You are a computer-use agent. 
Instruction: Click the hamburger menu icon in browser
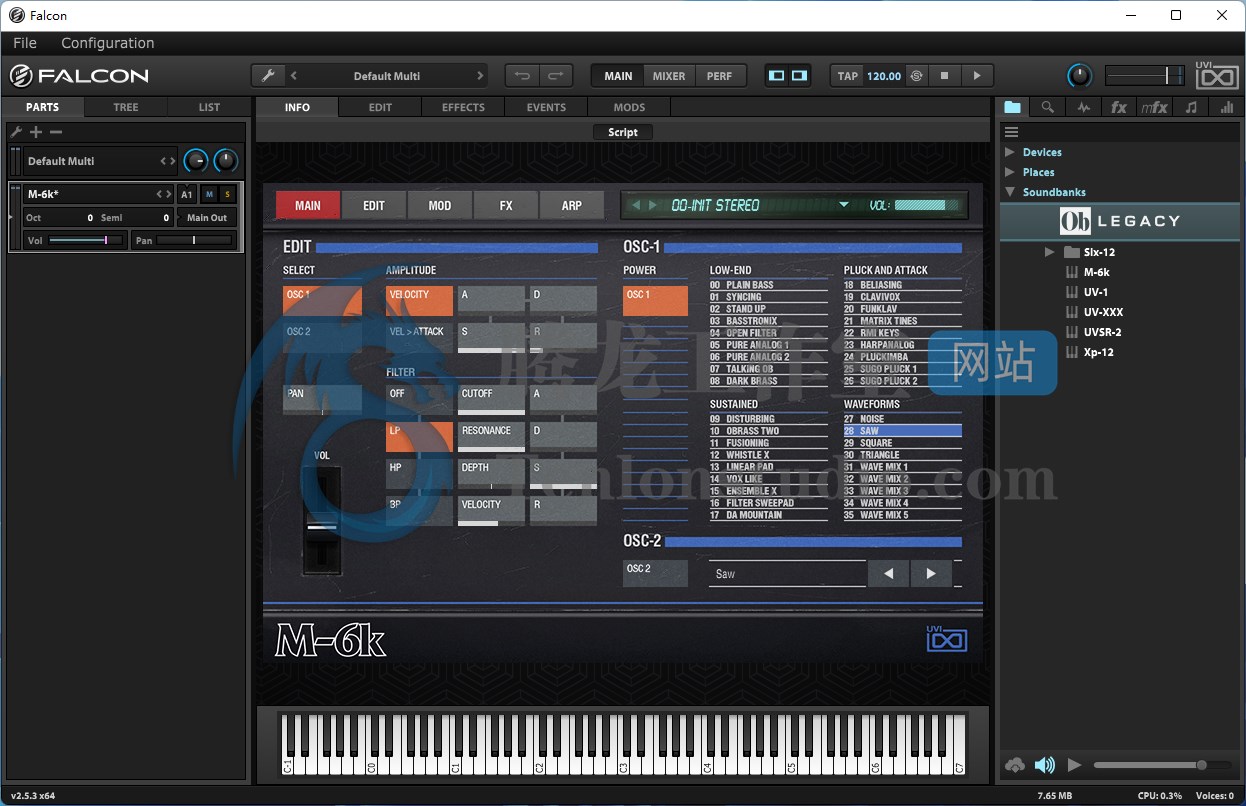click(x=1011, y=132)
